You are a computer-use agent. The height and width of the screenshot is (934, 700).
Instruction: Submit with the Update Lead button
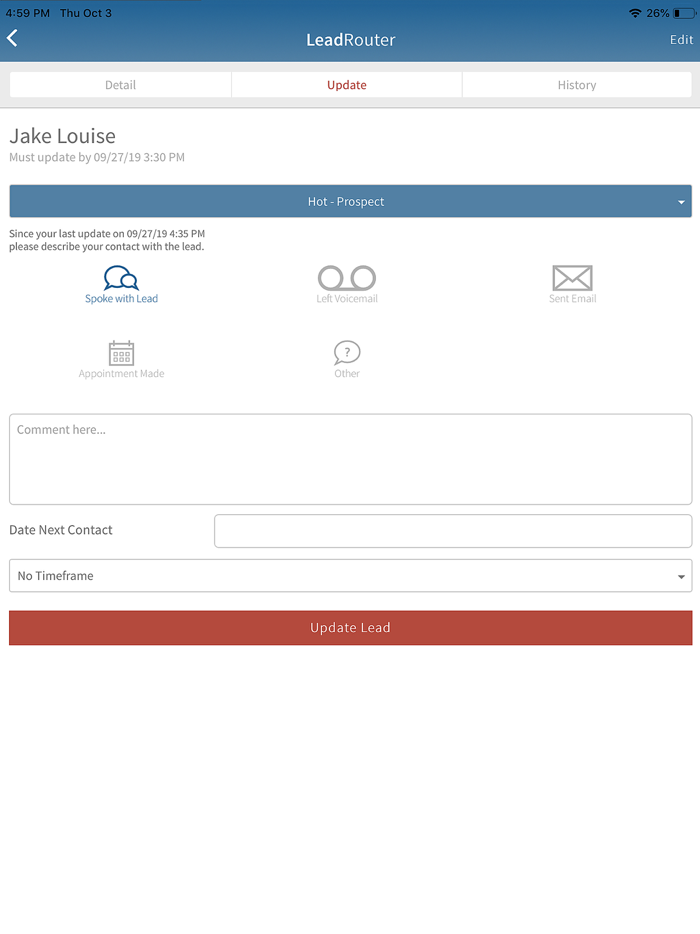[350, 627]
